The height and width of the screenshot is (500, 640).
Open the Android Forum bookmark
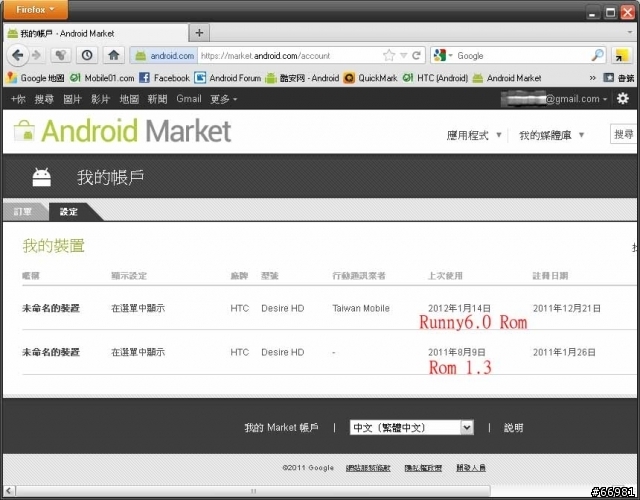228,78
